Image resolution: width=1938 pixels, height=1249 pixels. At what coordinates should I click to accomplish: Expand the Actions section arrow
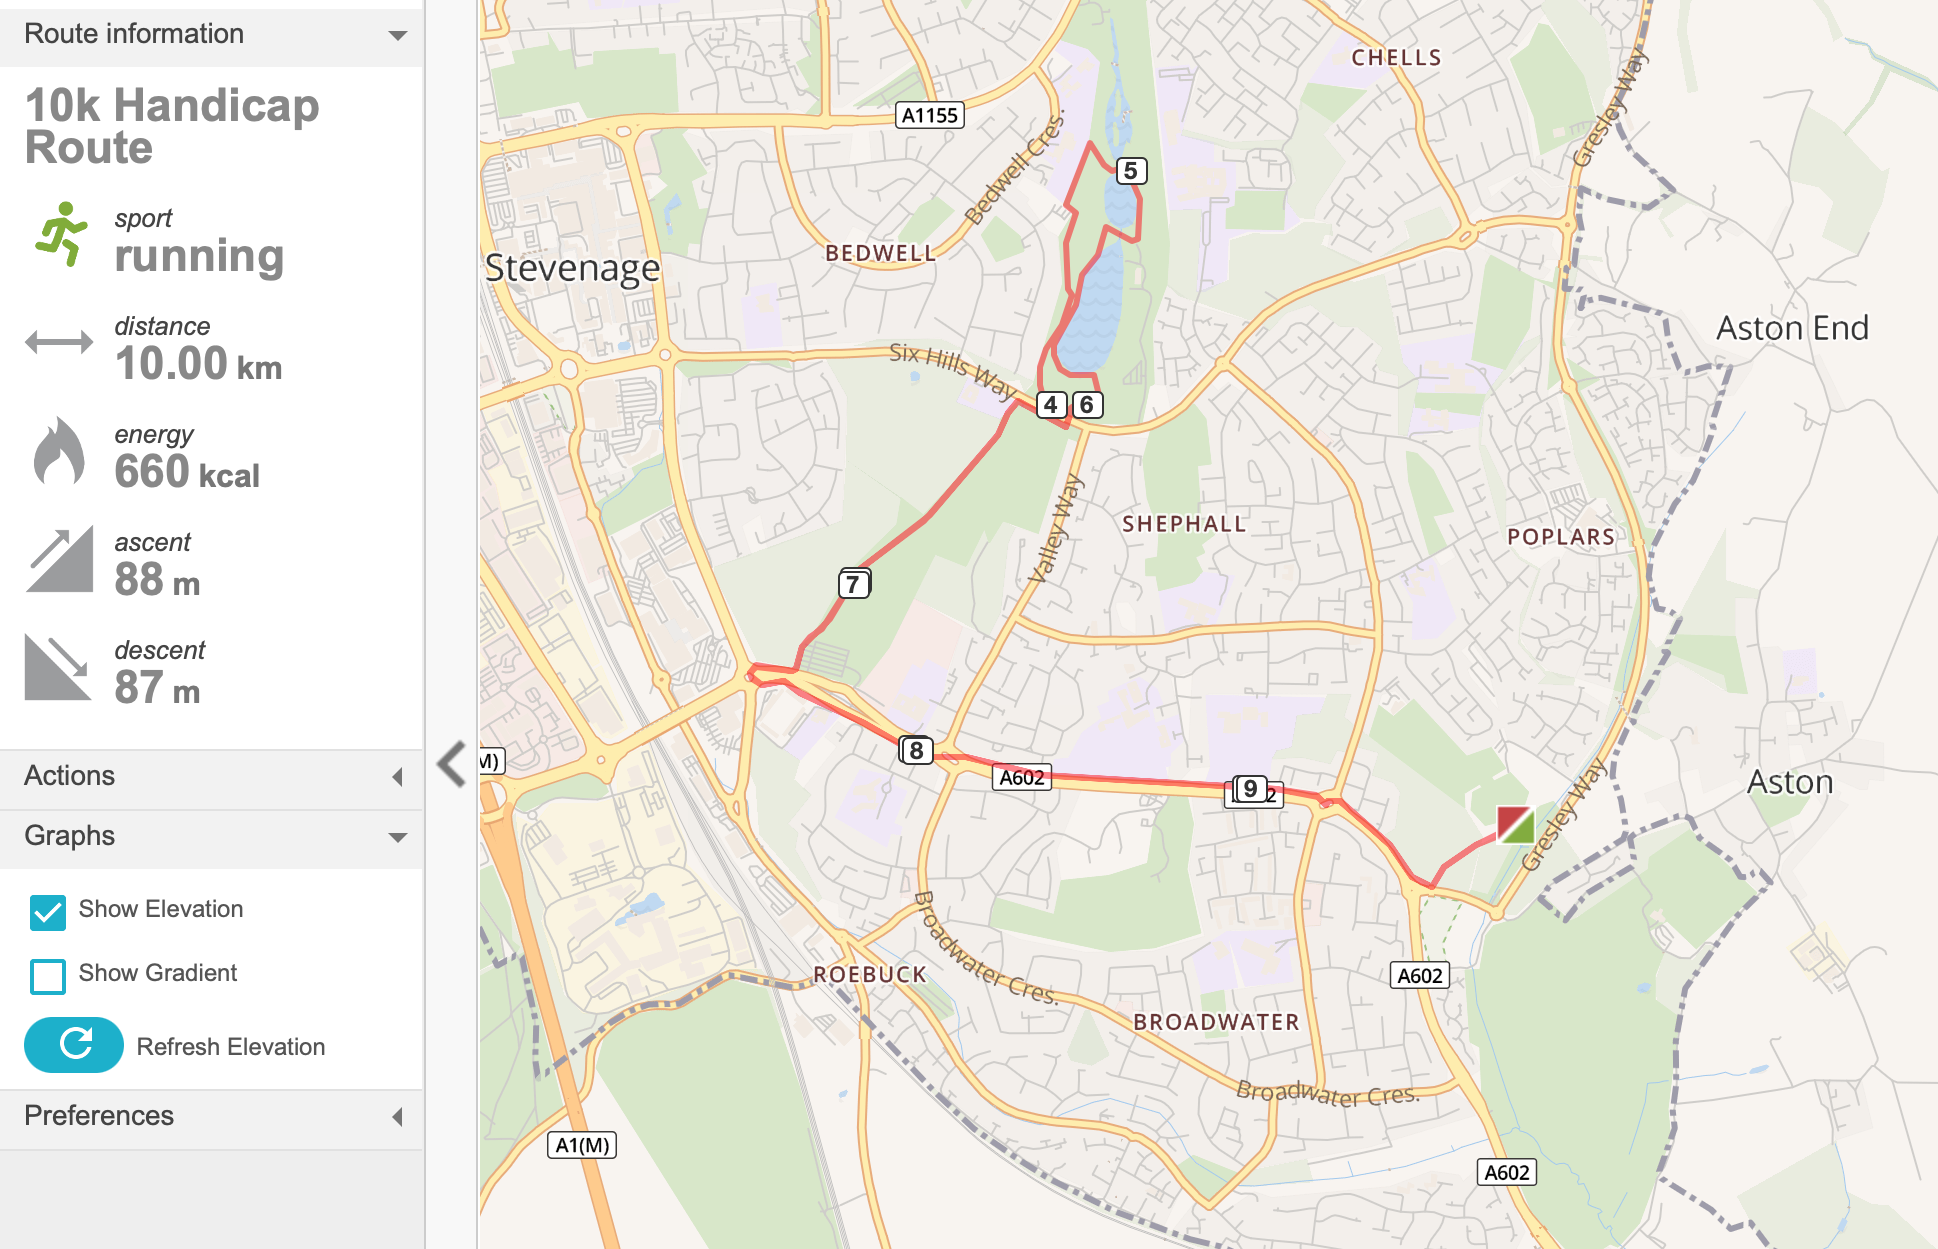click(x=398, y=777)
